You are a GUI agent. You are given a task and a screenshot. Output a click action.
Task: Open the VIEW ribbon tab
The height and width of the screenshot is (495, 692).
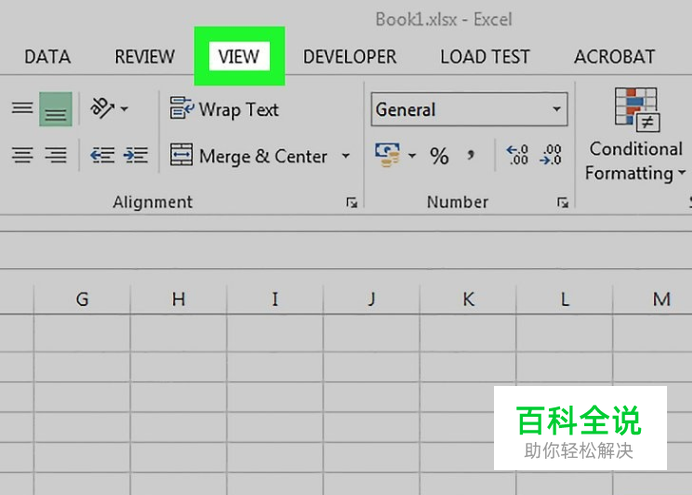(239, 56)
